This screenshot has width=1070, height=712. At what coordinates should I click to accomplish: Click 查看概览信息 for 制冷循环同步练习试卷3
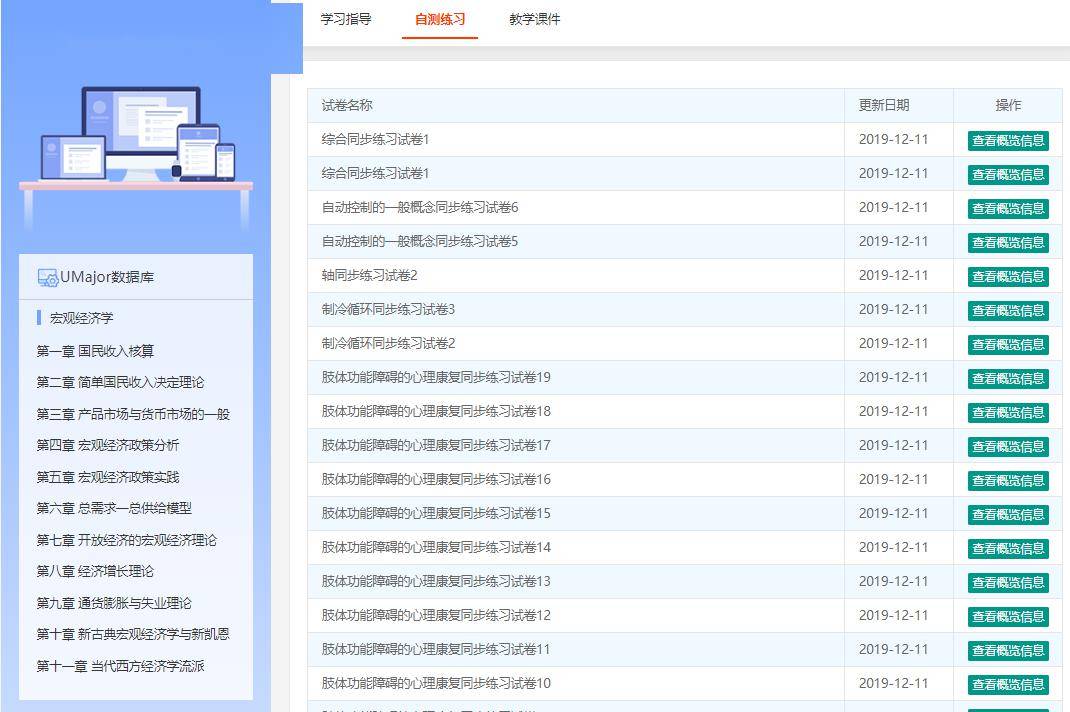1008,311
